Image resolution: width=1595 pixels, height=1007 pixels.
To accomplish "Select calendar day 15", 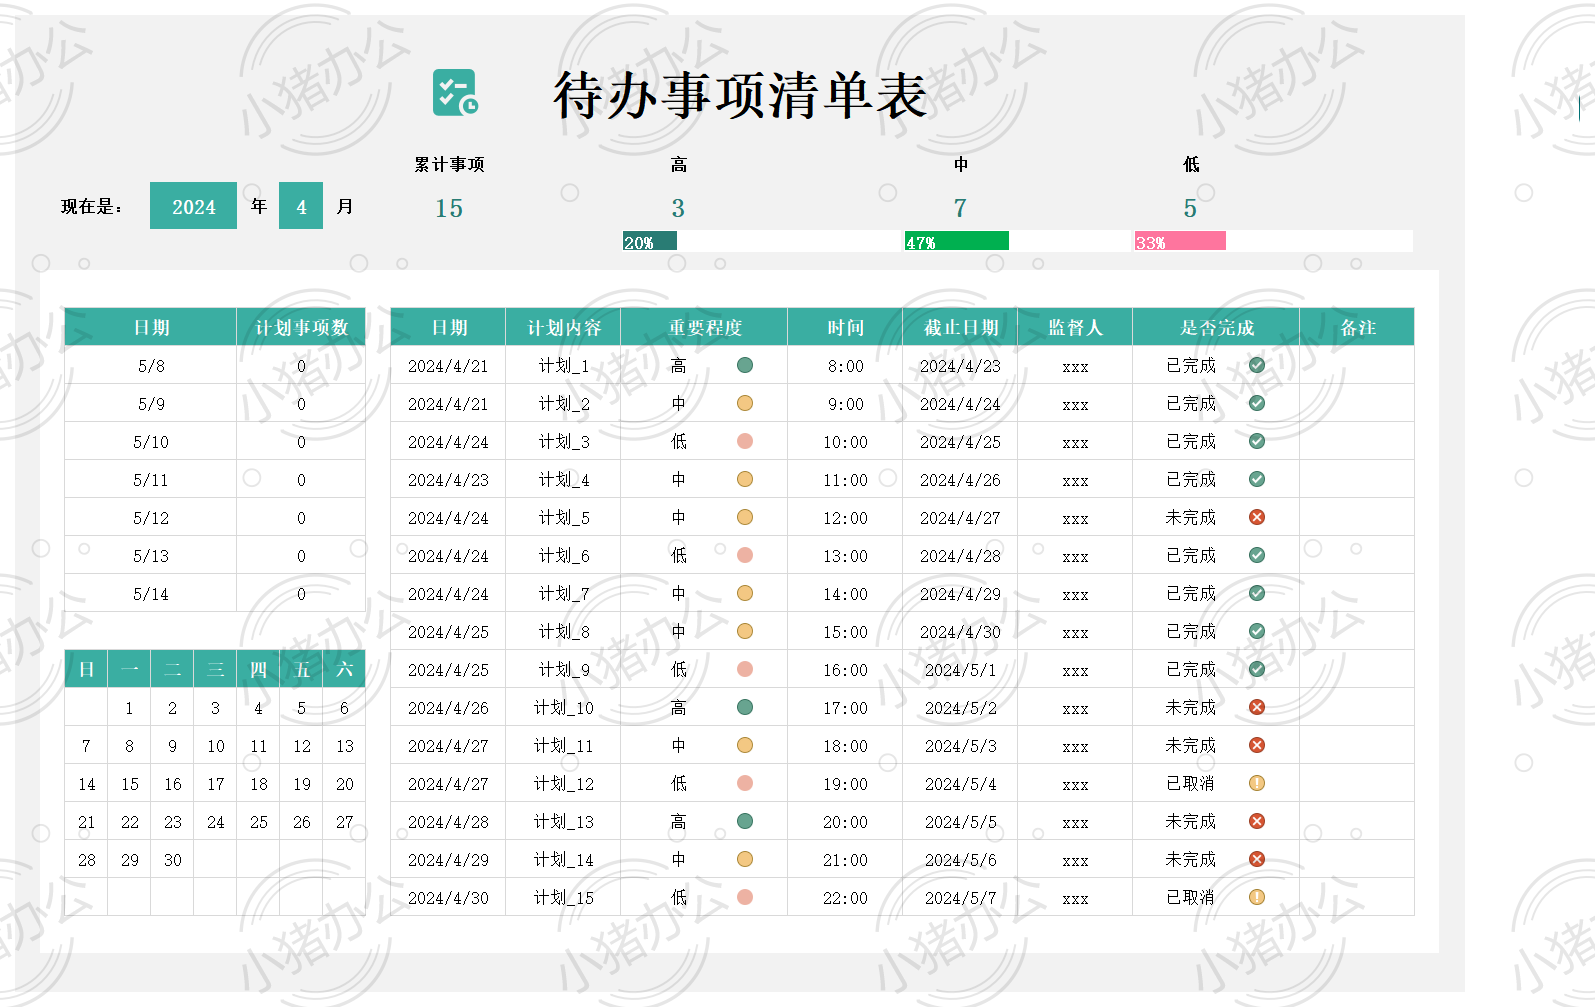I will click(130, 784).
